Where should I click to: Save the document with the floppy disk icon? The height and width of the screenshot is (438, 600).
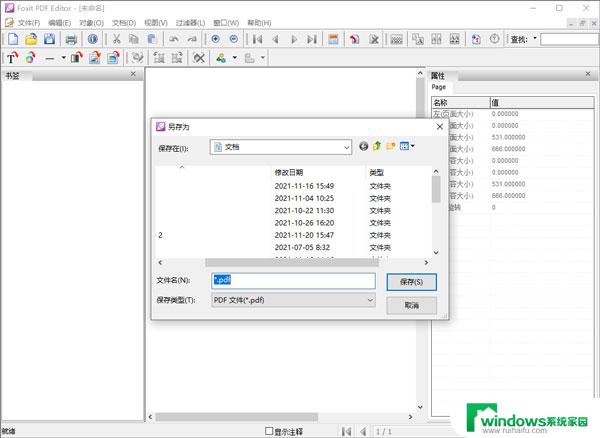[49, 39]
